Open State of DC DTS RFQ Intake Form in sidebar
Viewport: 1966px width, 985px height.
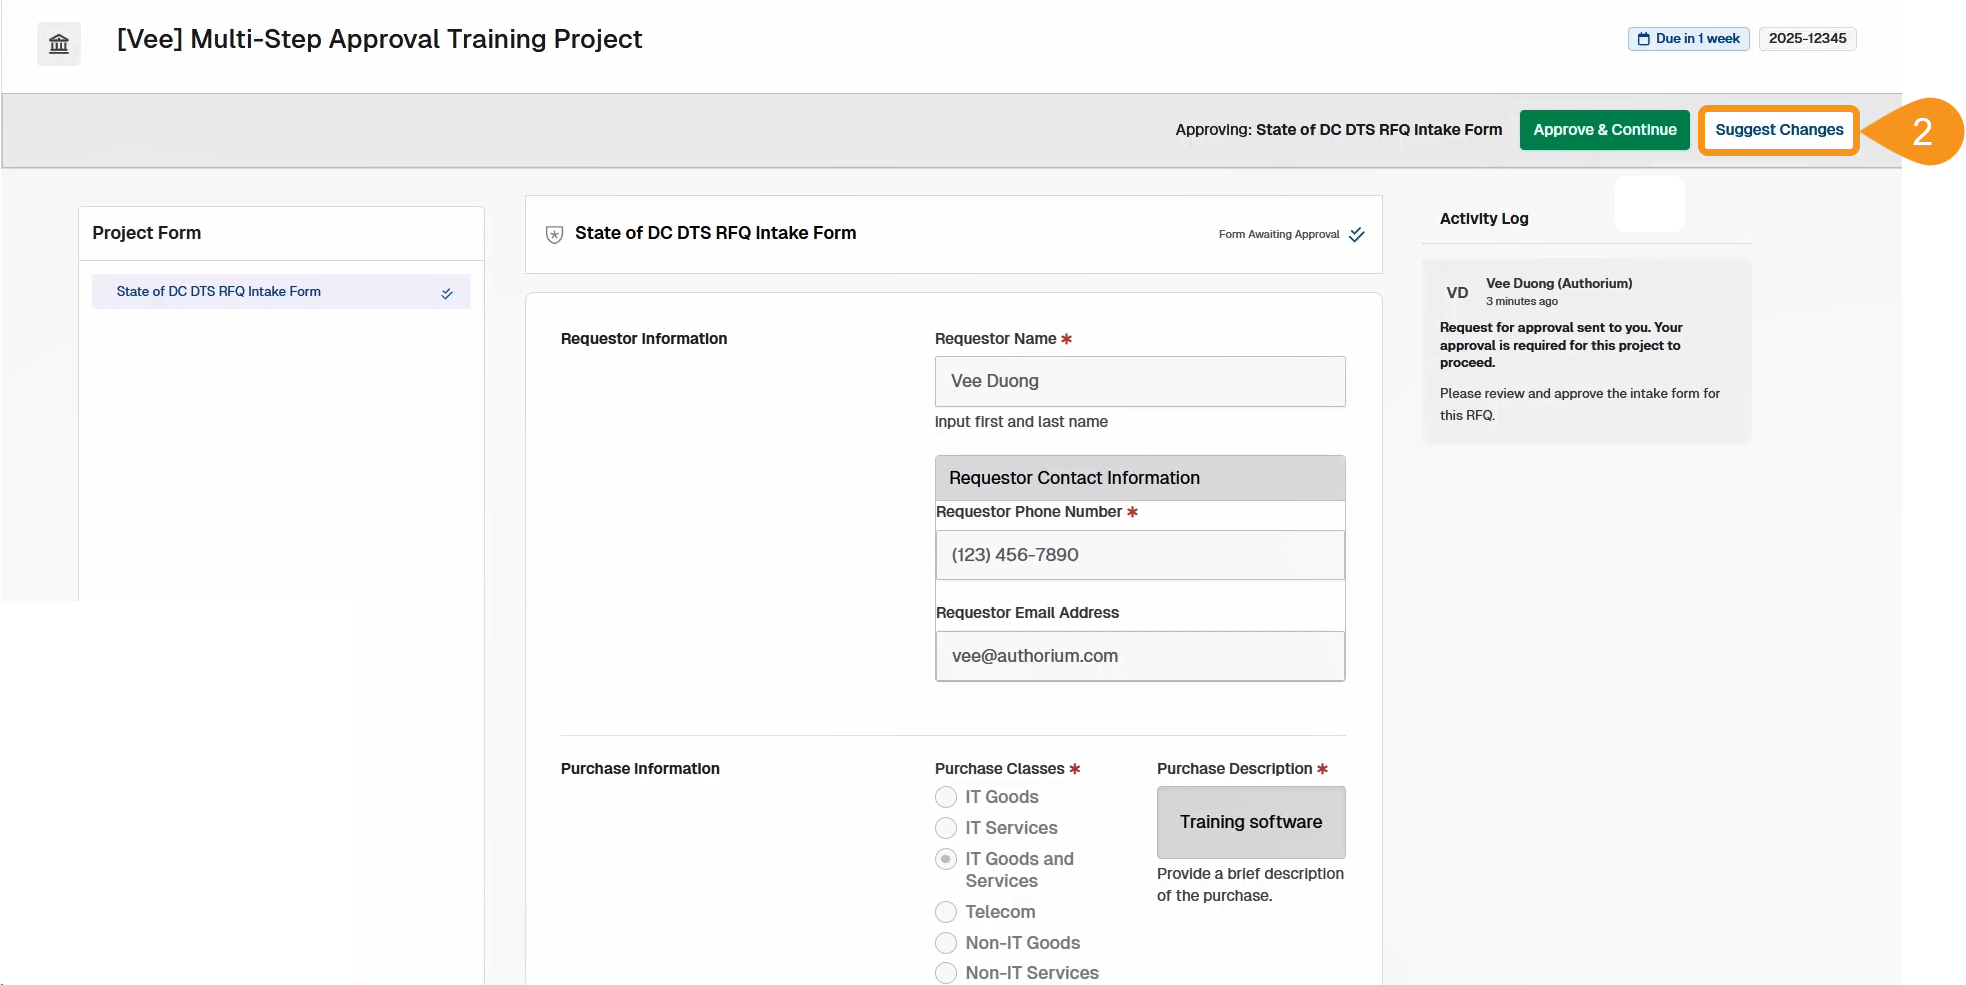(219, 292)
